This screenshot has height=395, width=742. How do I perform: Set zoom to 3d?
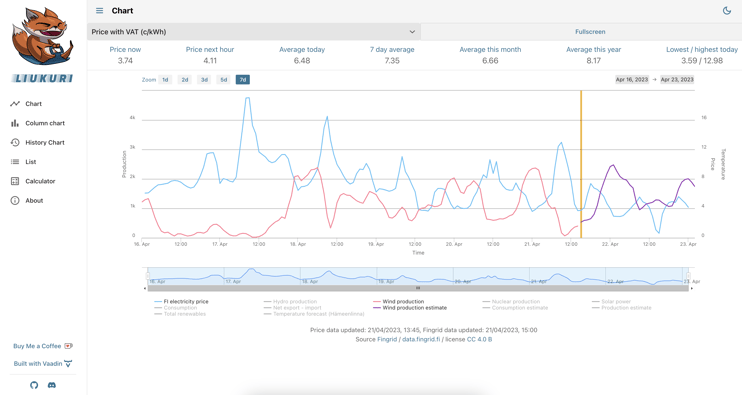coord(204,80)
